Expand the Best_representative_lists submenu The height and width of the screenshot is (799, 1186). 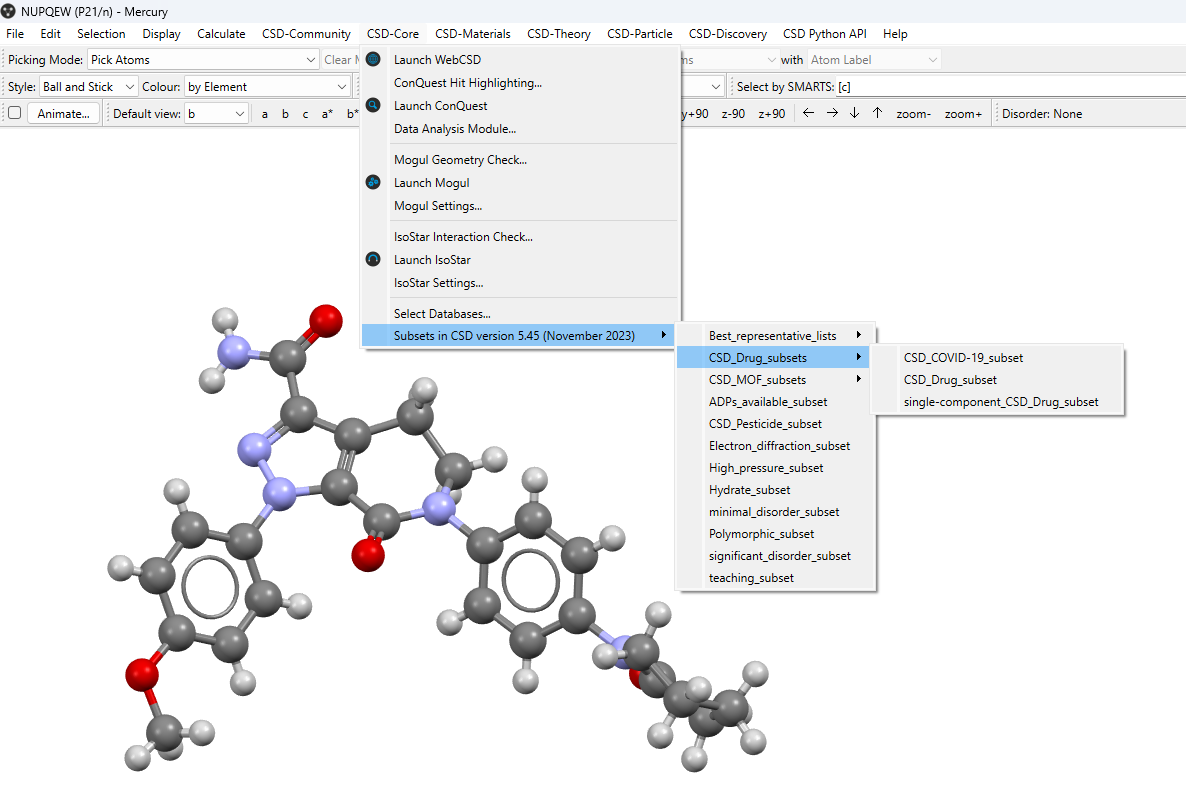pos(774,335)
